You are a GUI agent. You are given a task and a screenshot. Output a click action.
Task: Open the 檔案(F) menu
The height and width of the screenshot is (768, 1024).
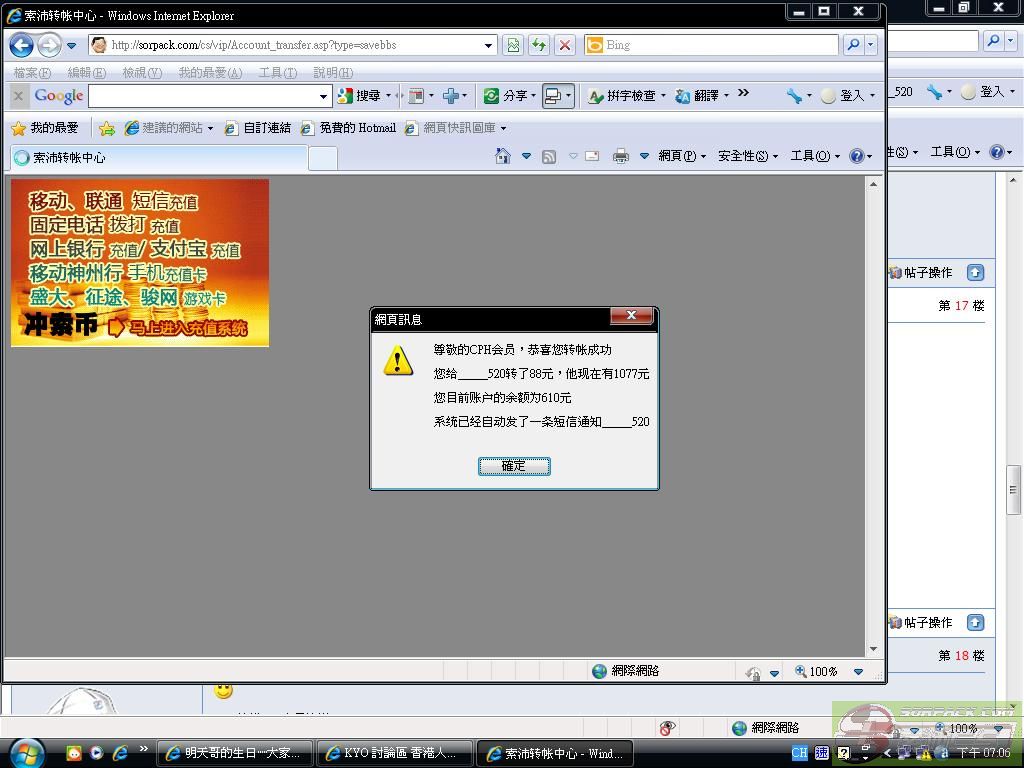pos(32,73)
